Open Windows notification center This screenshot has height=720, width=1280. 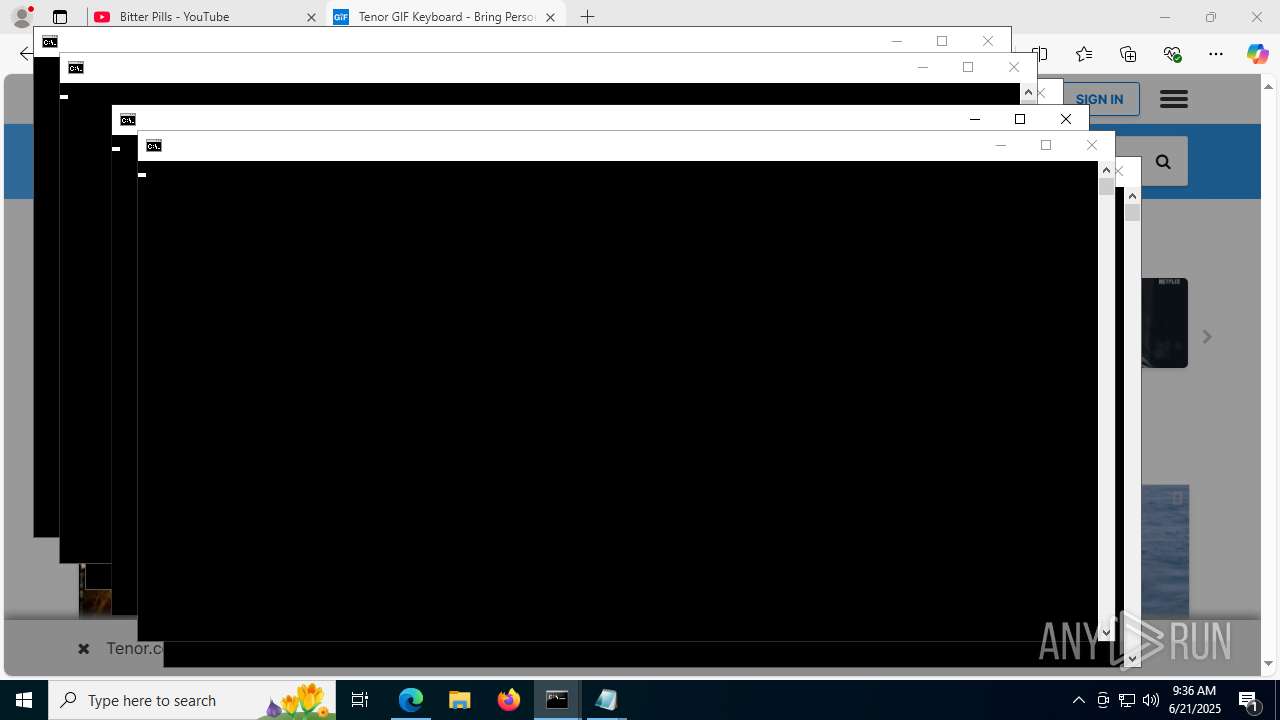pos(1249,700)
